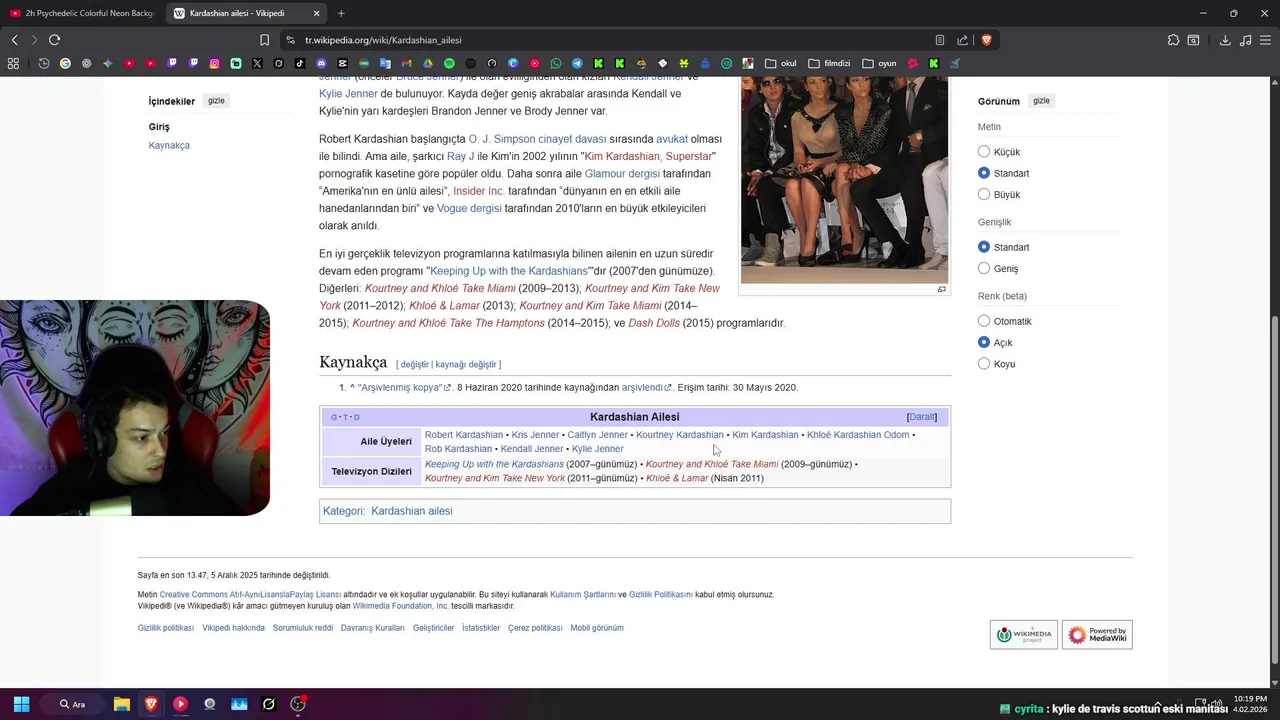Screen dimensions: 1280x720
Task: Select the Geniş width option
Action: [x=984, y=268]
